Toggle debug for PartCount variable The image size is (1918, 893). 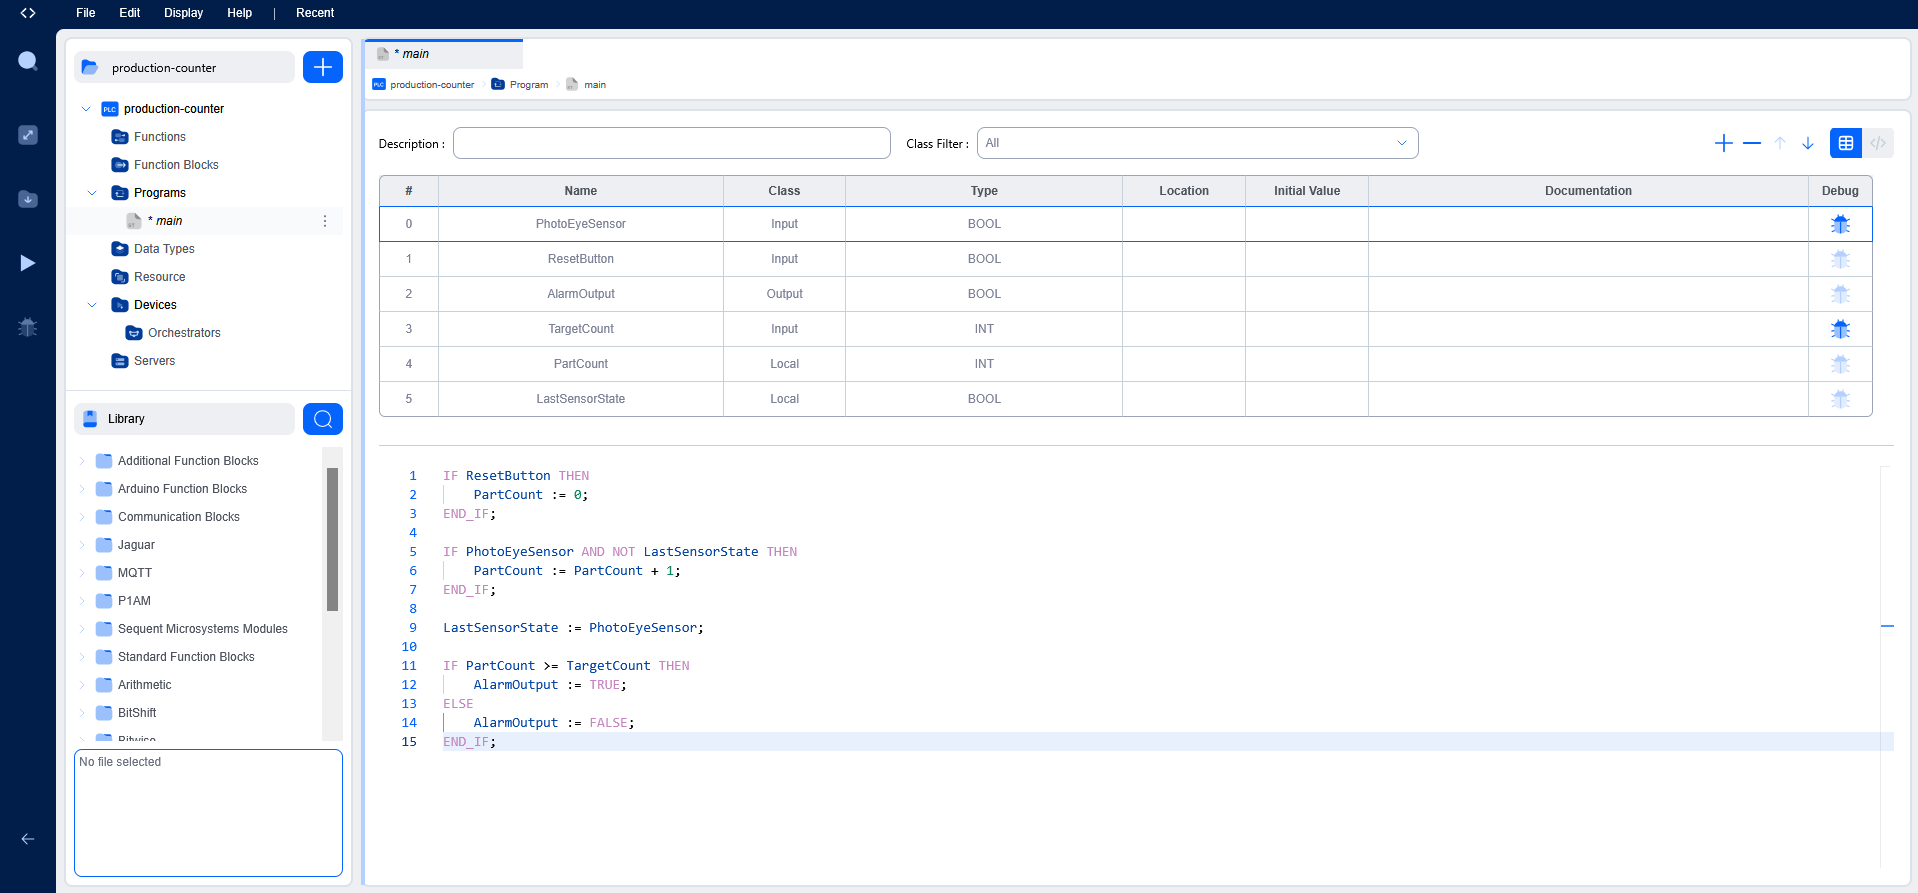[1840, 364]
